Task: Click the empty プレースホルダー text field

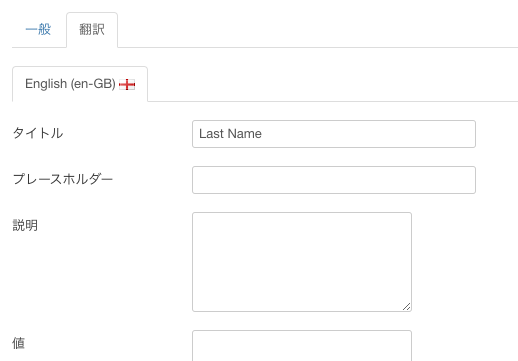Action: pos(334,180)
